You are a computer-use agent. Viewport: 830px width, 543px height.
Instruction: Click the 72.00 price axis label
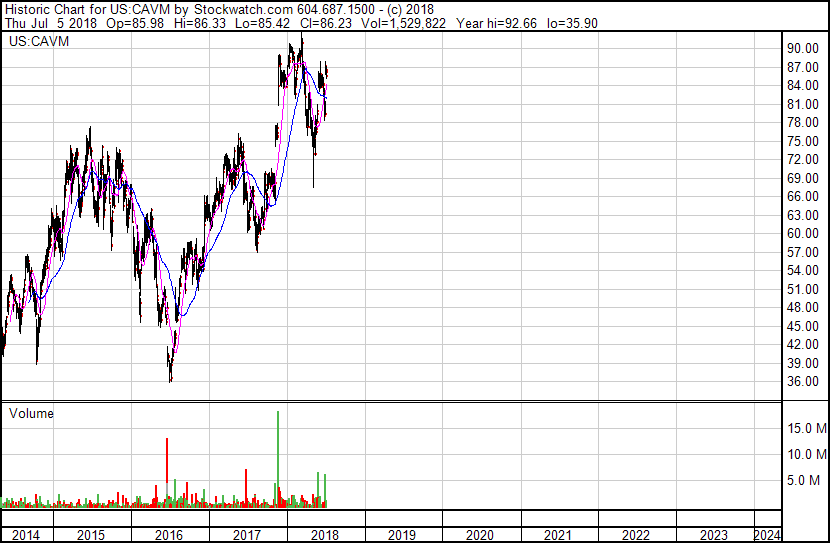(803, 160)
